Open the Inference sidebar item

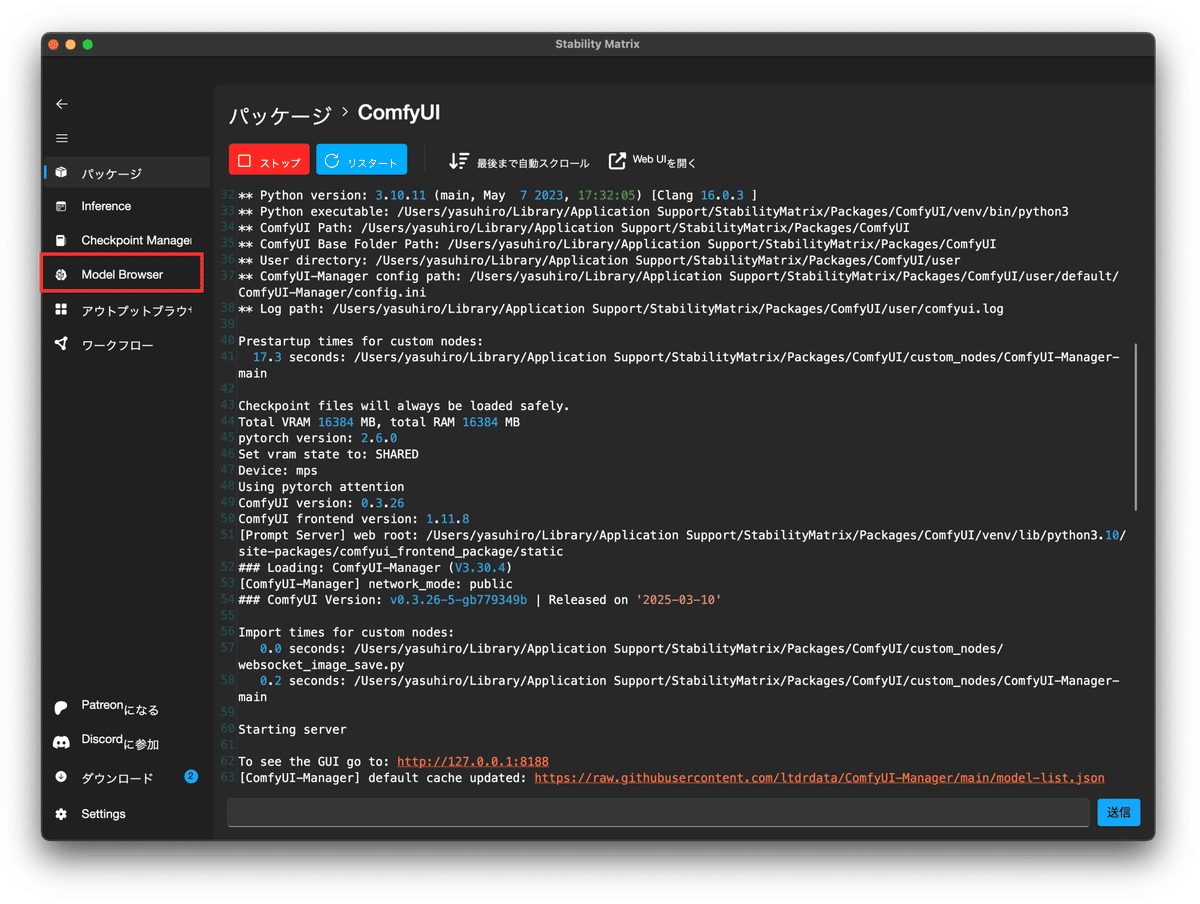[x=125, y=206]
